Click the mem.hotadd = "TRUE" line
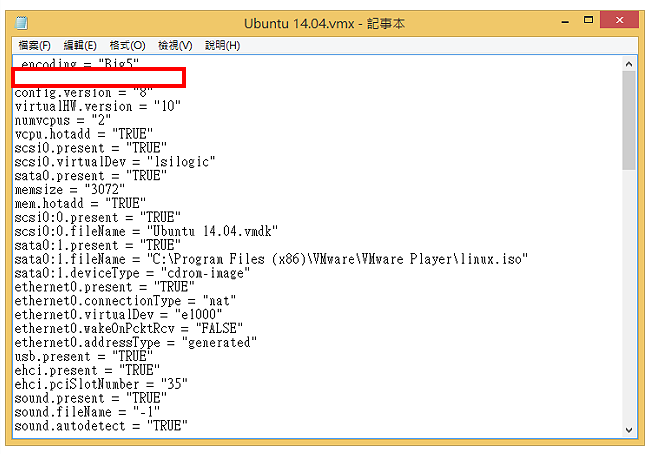The width and height of the screenshot is (649, 454). coord(80,204)
